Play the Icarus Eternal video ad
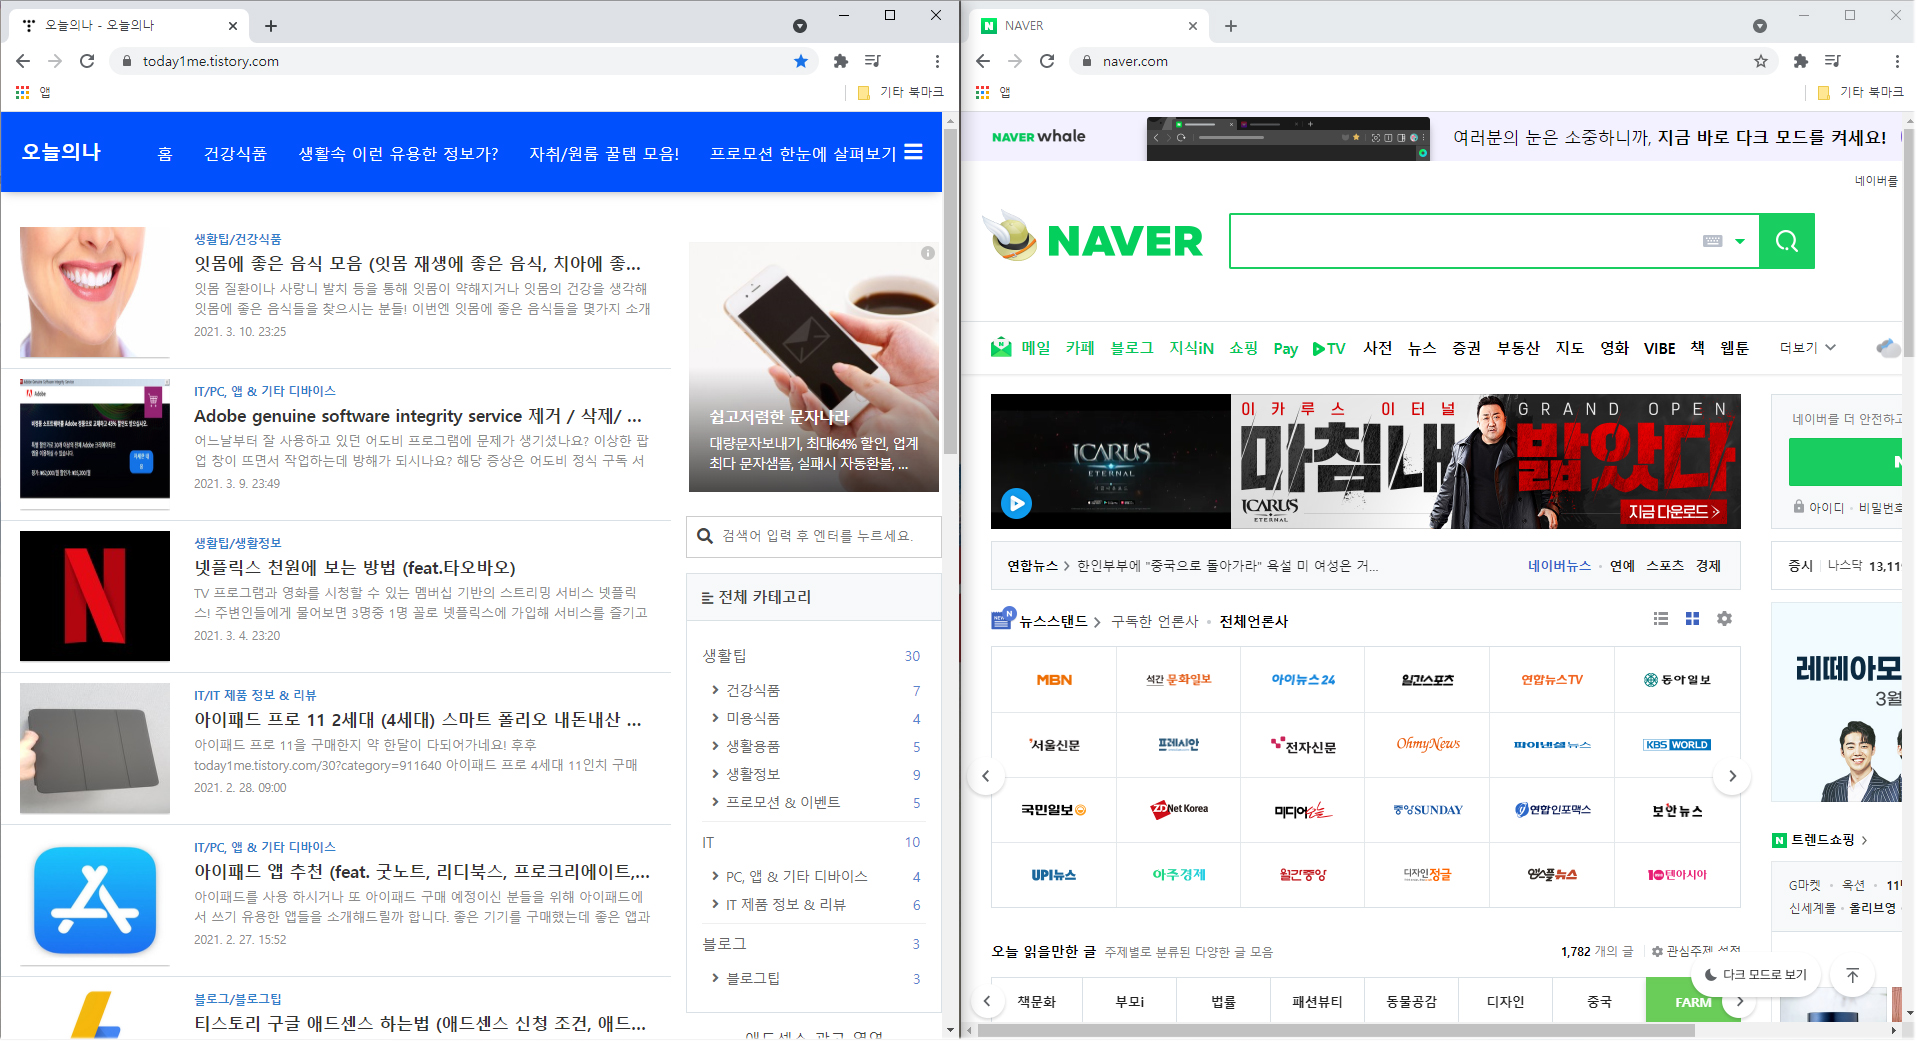1917x1041 pixels. 1017,503
